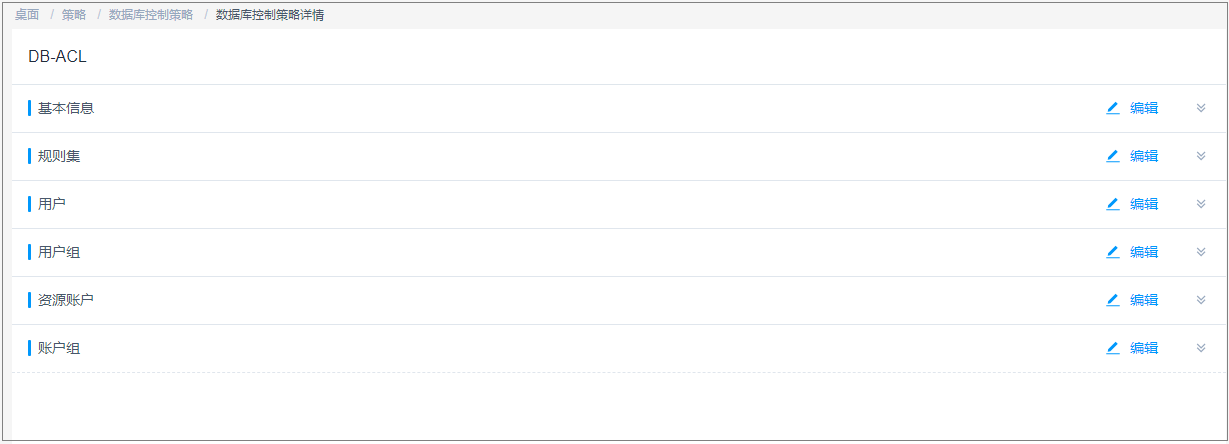Expand the 账户组 section chevron
1229x444 pixels.
[x=1201, y=348]
